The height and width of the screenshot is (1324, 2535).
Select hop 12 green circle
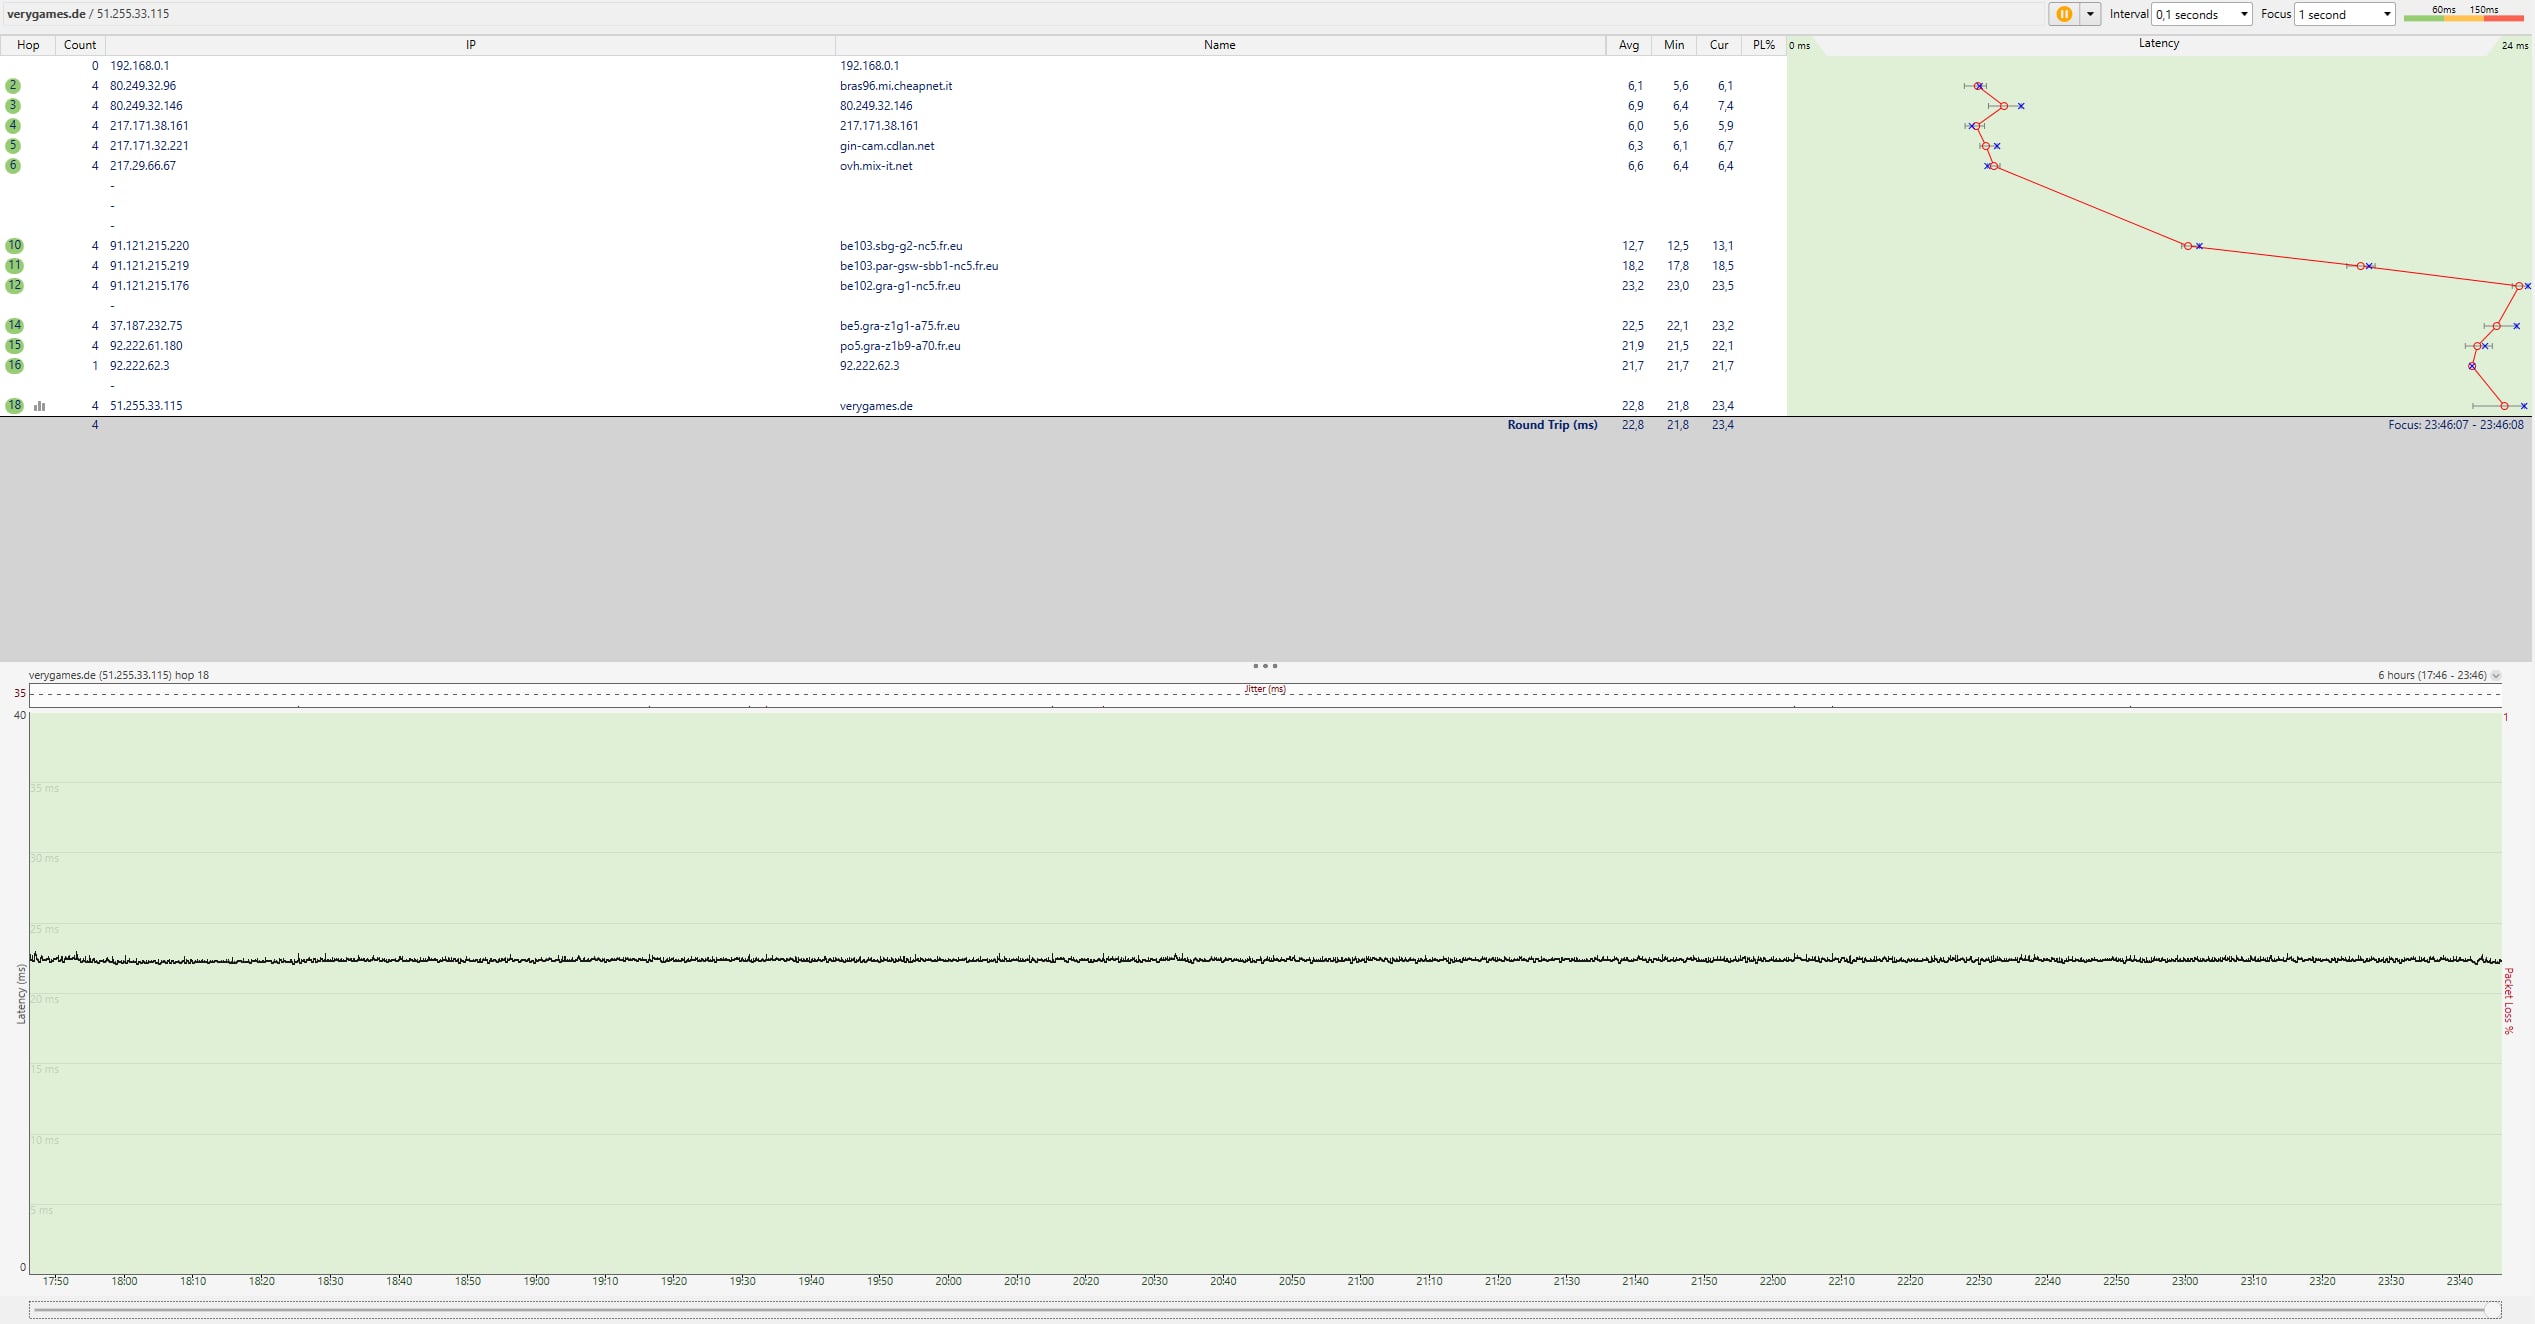(14, 286)
